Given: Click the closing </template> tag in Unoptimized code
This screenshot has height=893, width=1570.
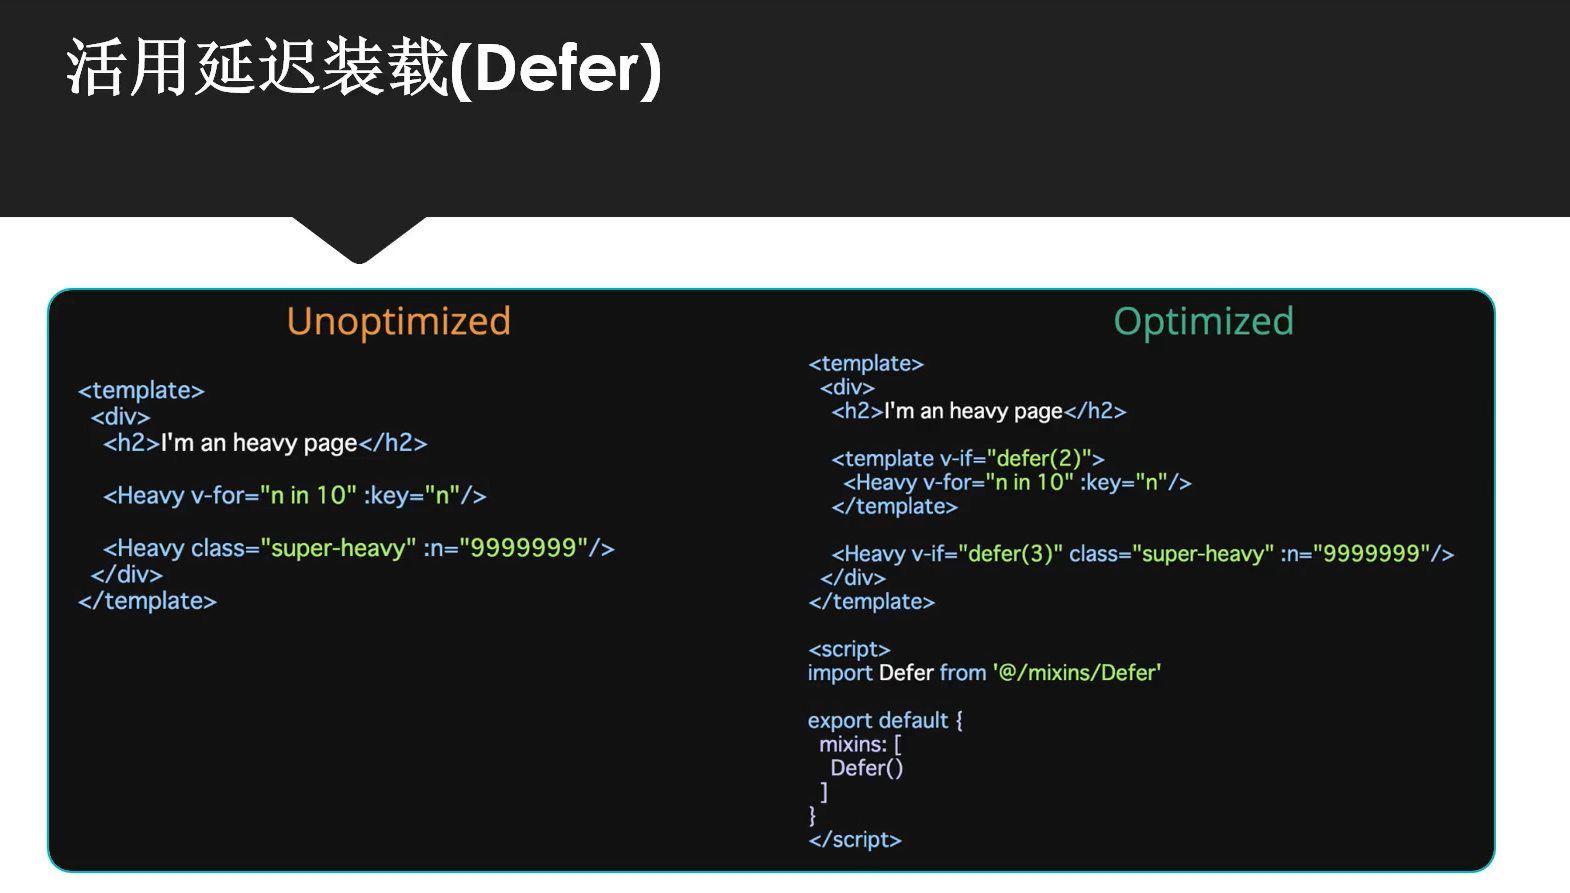Looking at the screenshot, I should pos(147,601).
